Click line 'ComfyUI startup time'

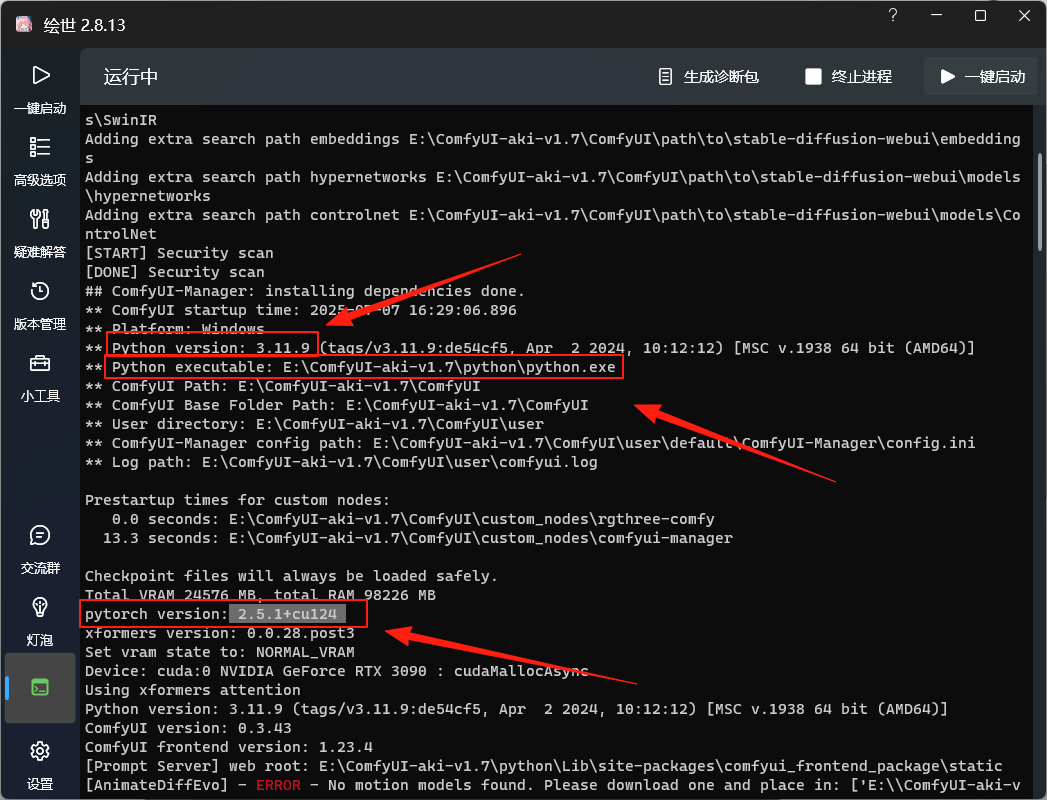300,311
